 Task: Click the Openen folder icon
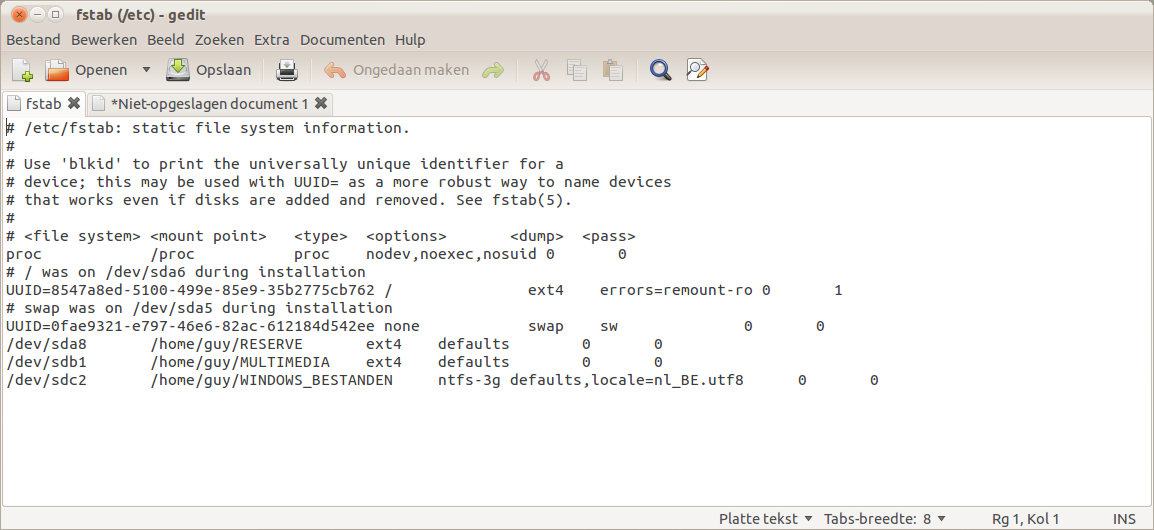click(x=57, y=70)
